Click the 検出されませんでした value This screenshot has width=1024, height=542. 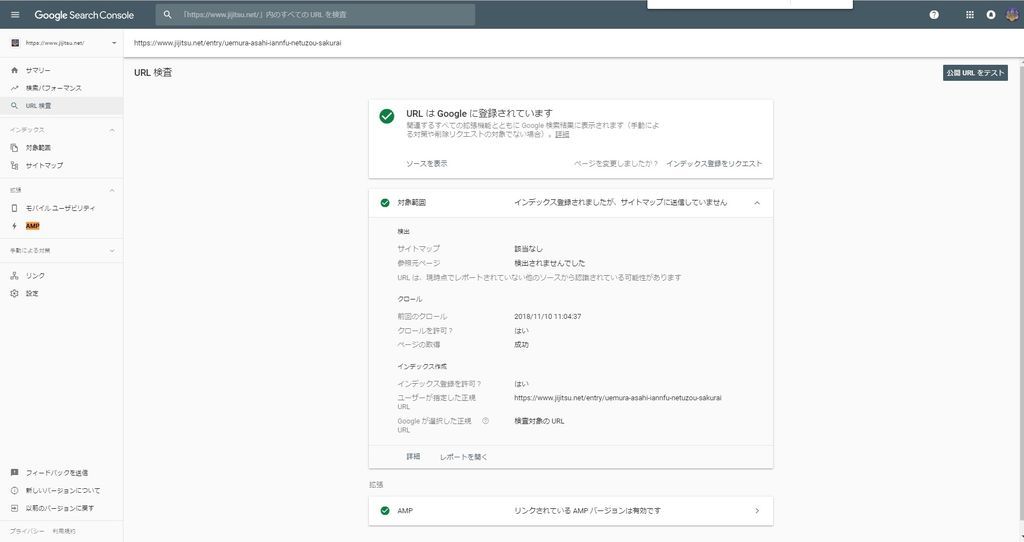pyautogui.click(x=549, y=263)
